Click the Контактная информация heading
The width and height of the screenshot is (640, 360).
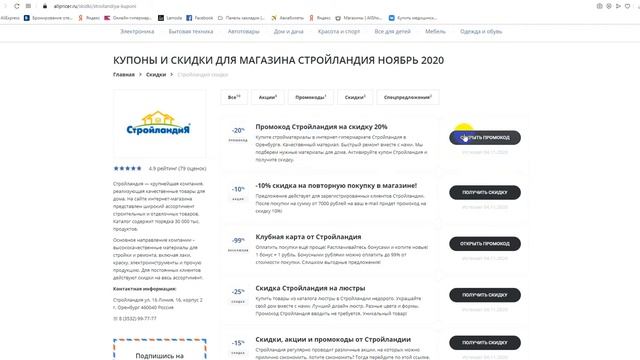point(144,289)
